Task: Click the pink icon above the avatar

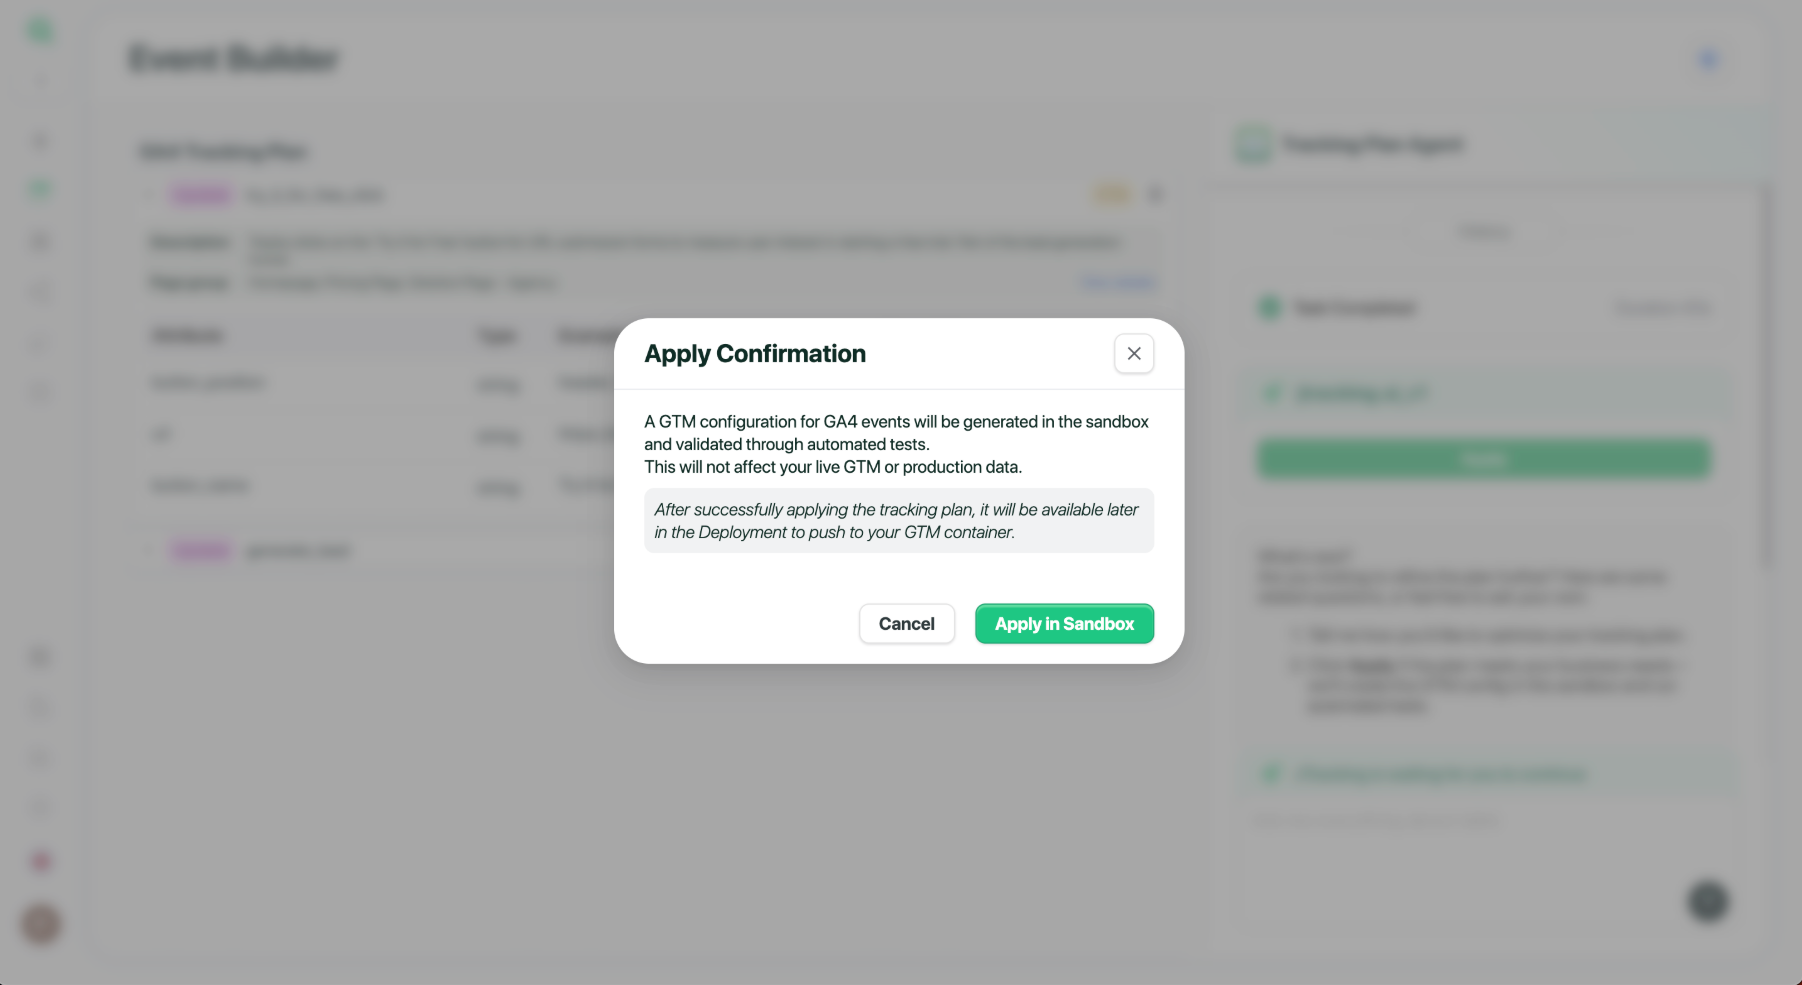Action: tap(41, 861)
